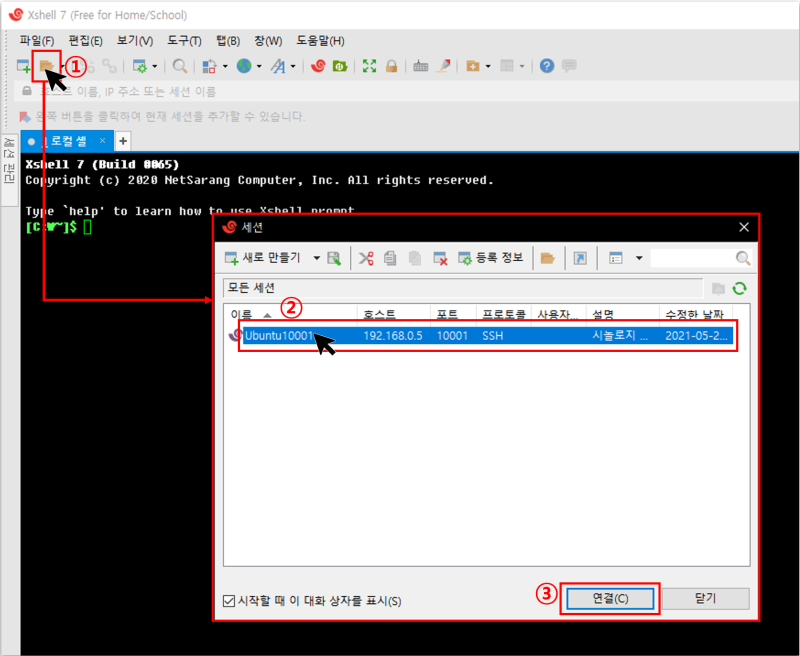The image size is (800, 656).
Task: Click the view mode list icon in Sessions dialog
Action: [x=616, y=258]
